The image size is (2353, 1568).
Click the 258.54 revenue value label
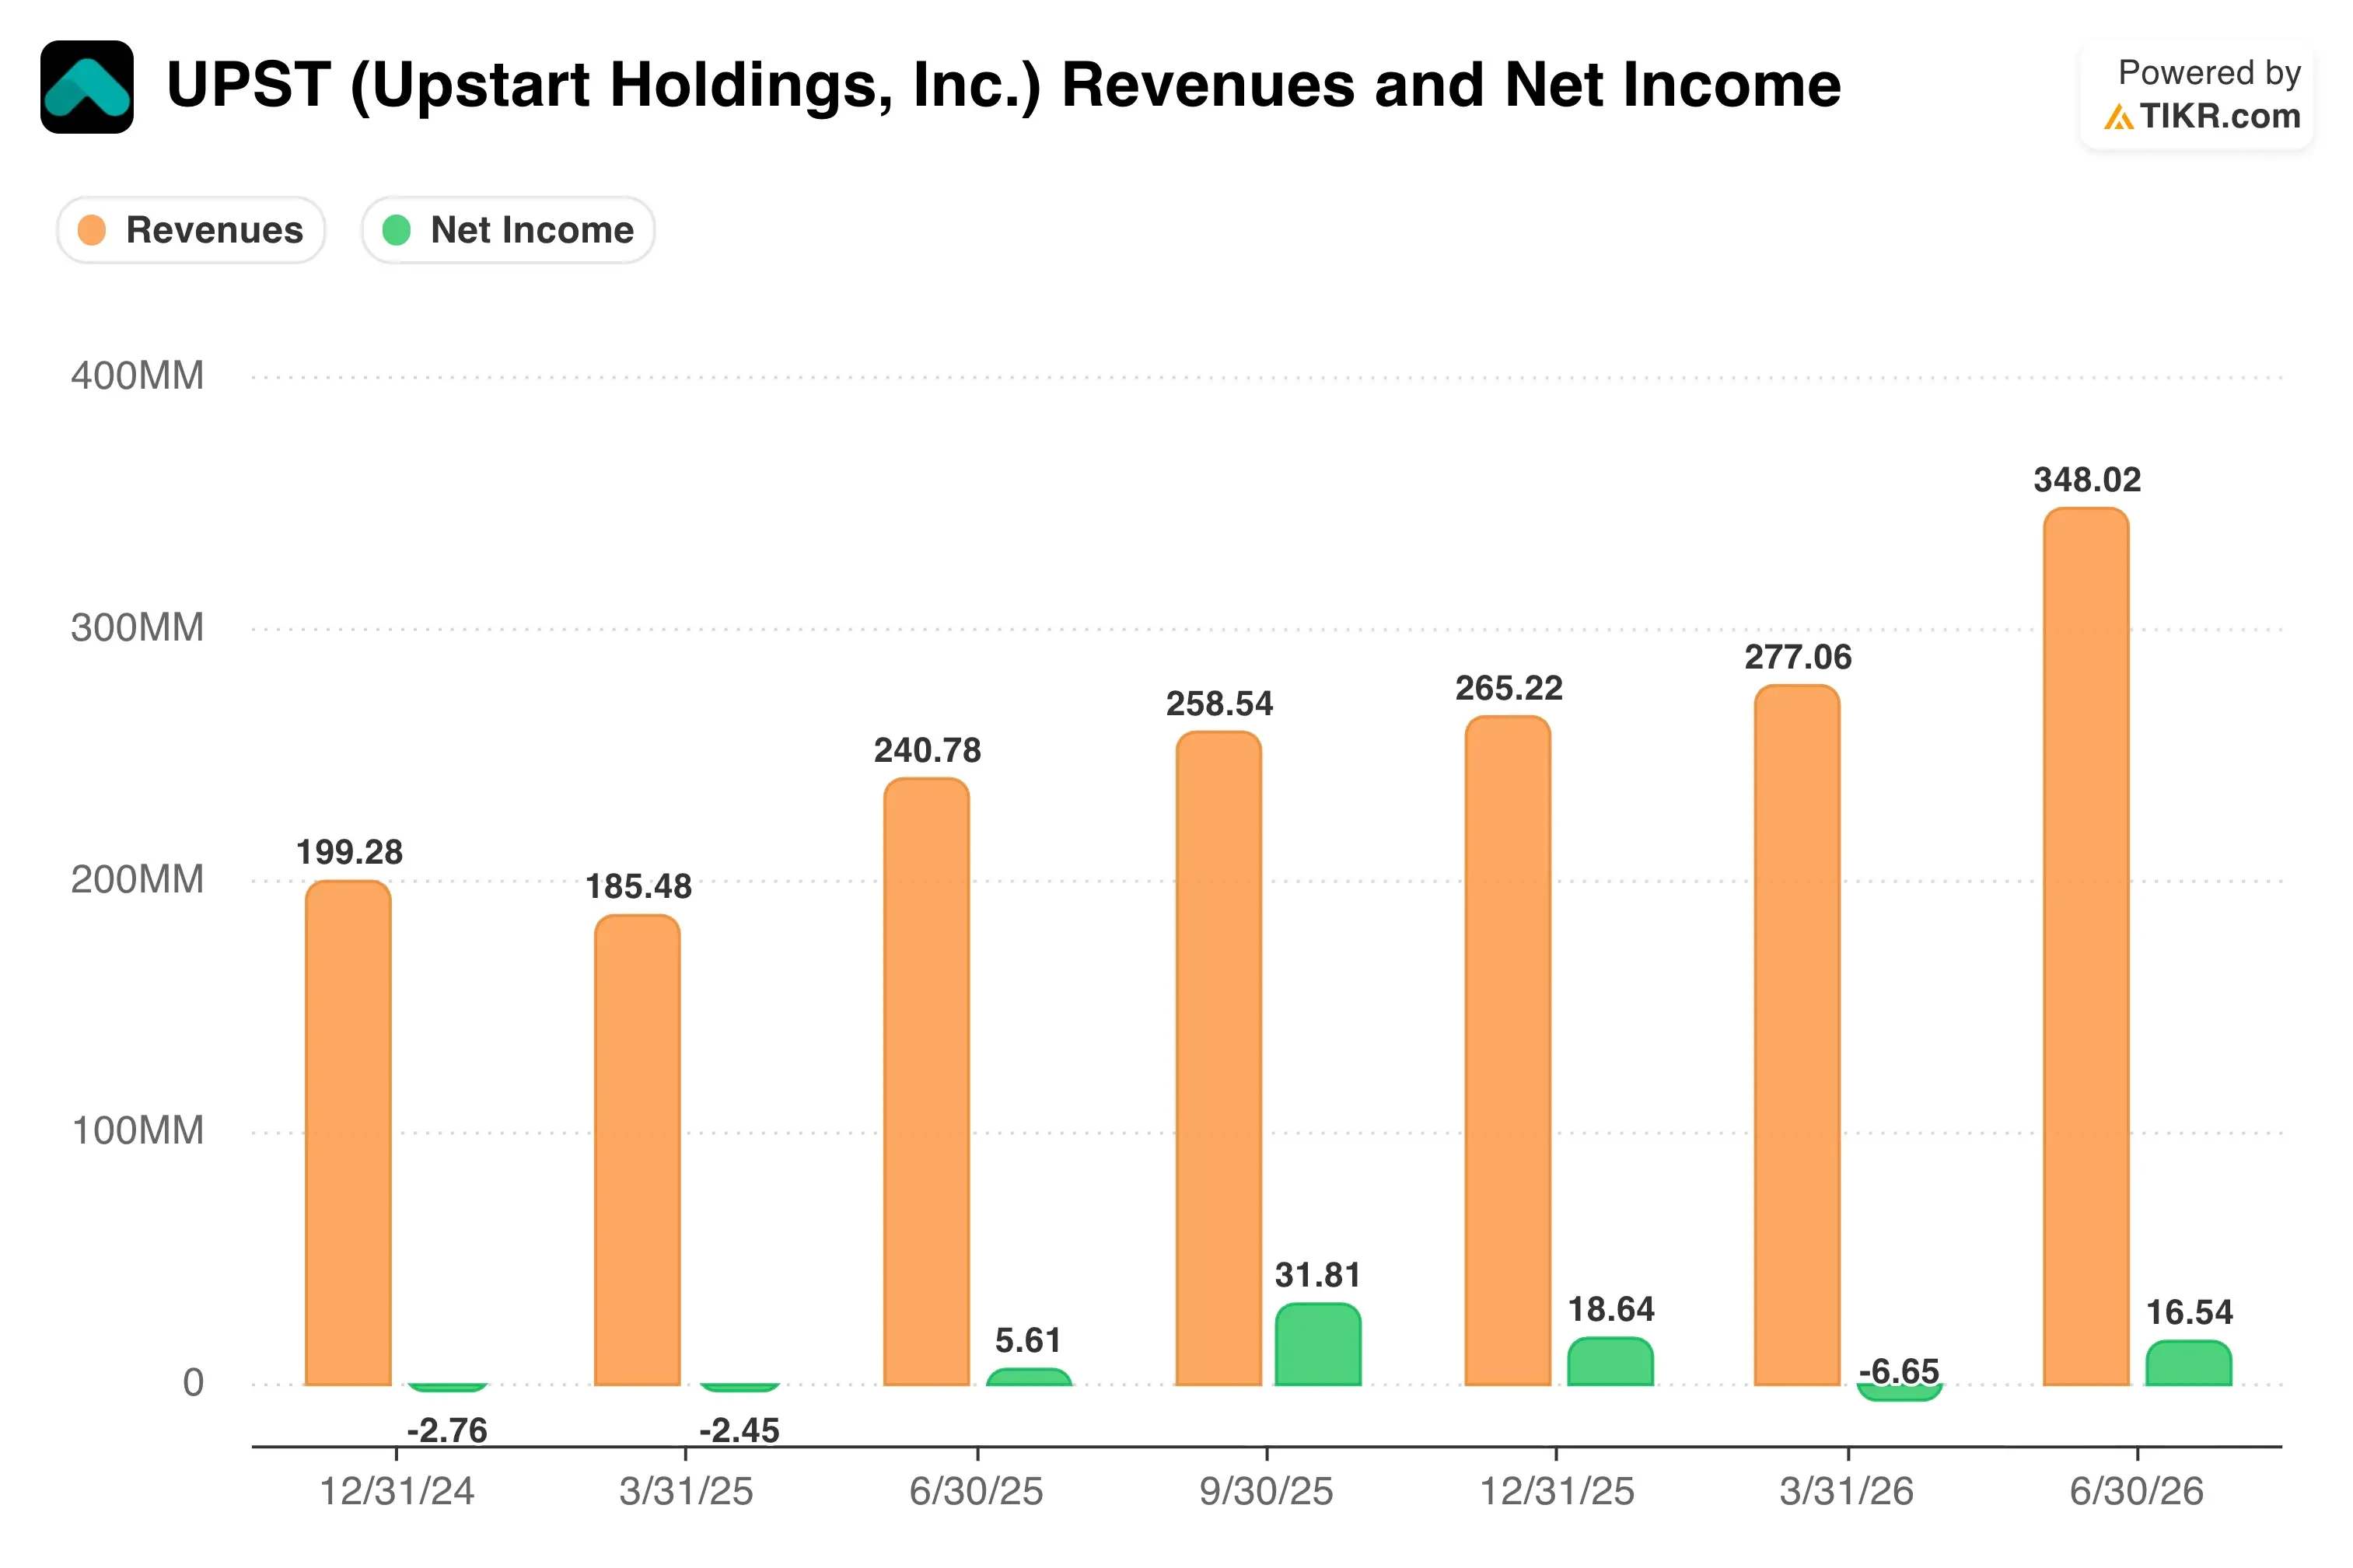tap(1219, 704)
